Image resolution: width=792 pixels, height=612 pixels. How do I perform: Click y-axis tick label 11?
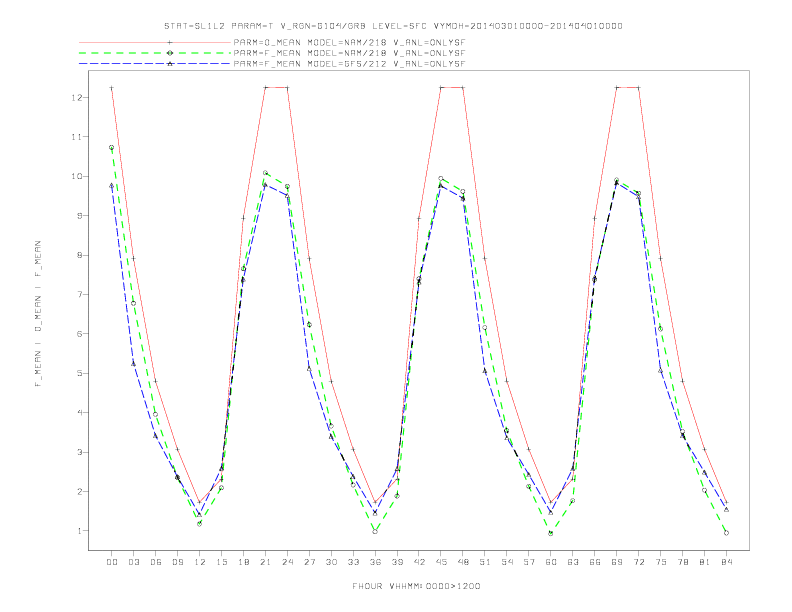point(77,137)
